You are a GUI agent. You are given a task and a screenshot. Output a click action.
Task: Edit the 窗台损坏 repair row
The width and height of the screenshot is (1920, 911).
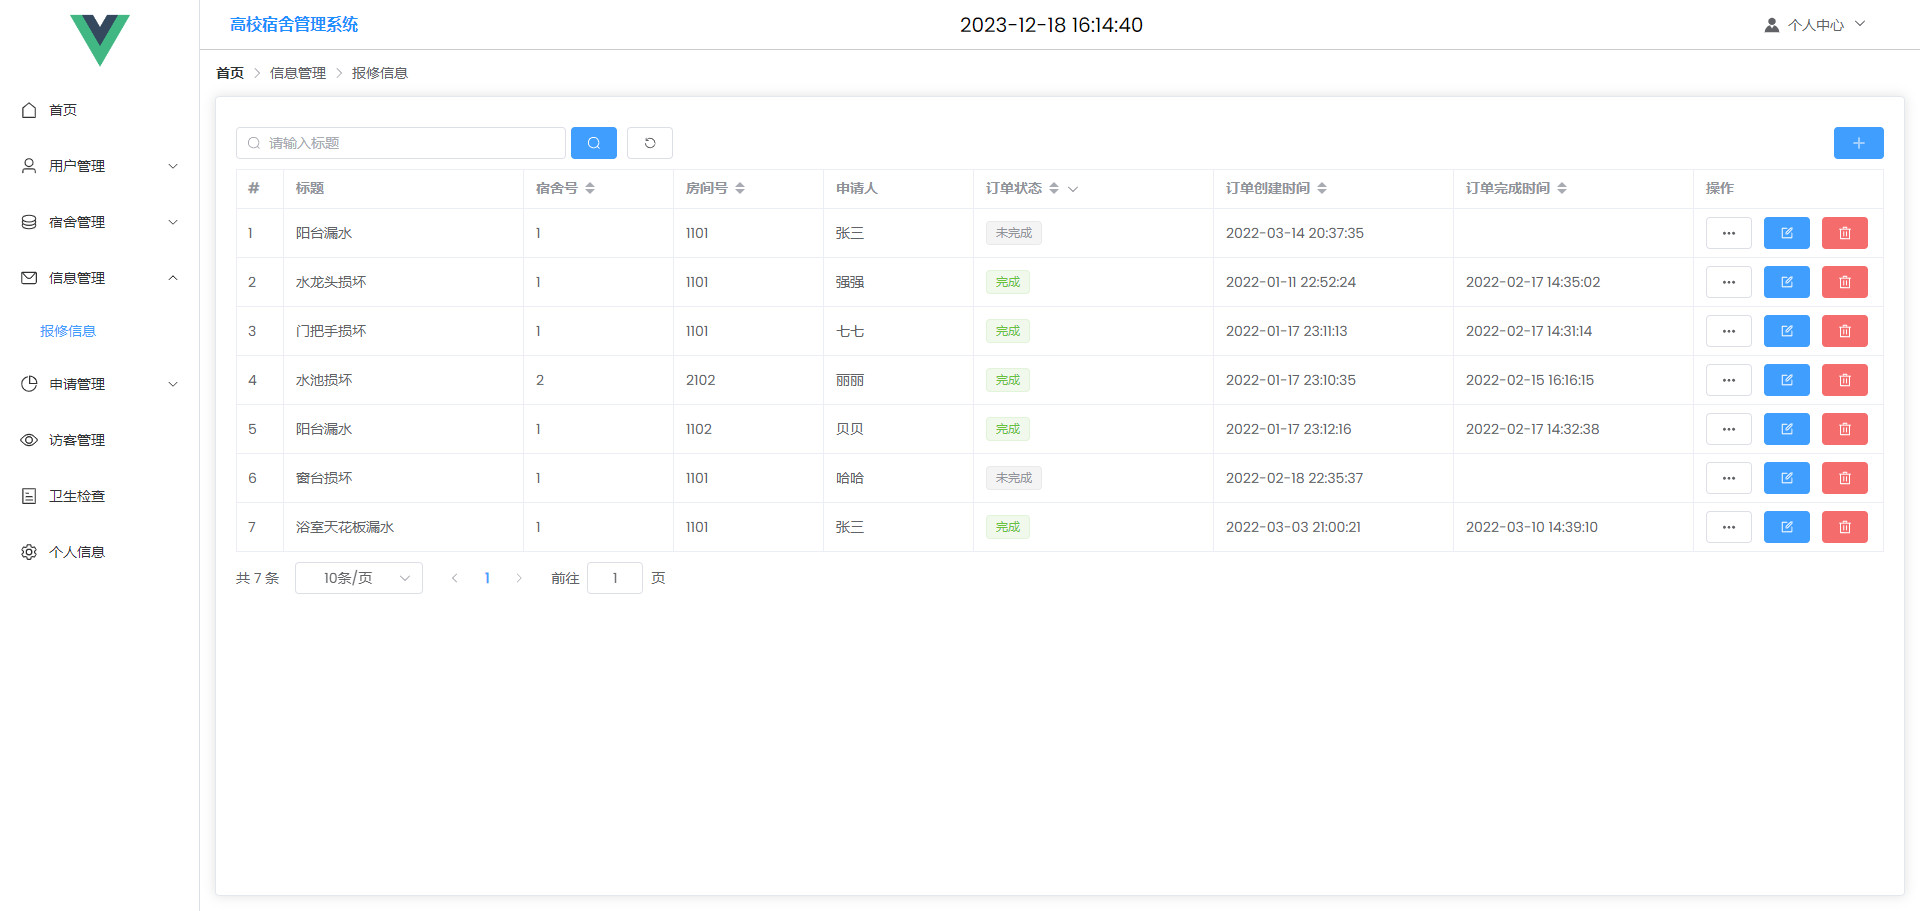[x=1786, y=478]
